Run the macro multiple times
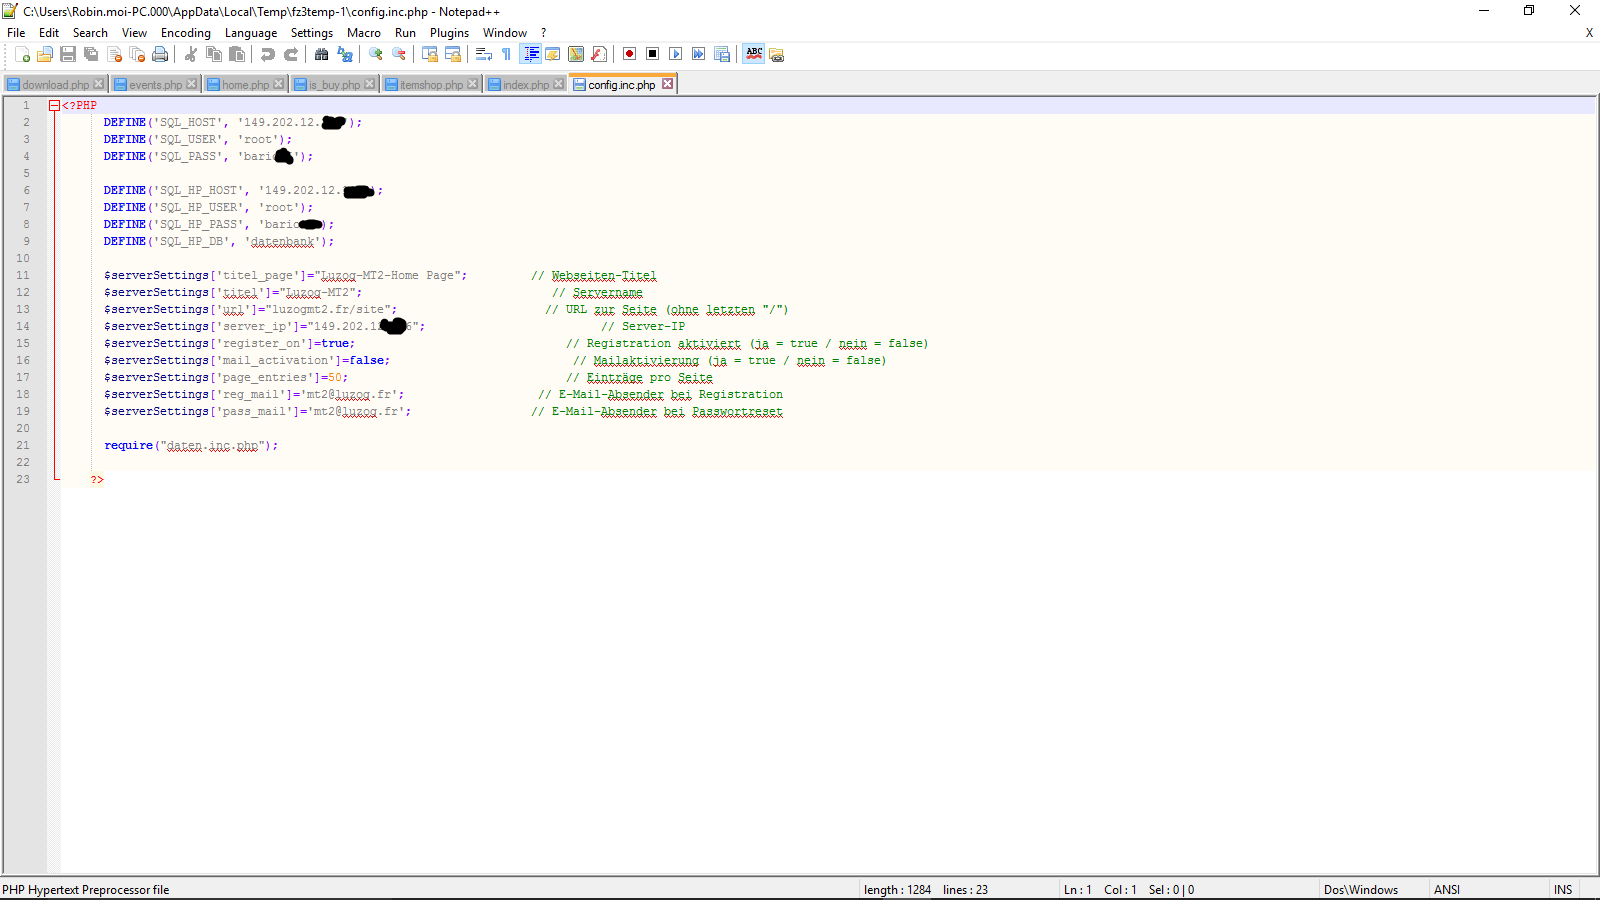Image resolution: width=1600 pixels, height=900 pixels. point(699,54)
